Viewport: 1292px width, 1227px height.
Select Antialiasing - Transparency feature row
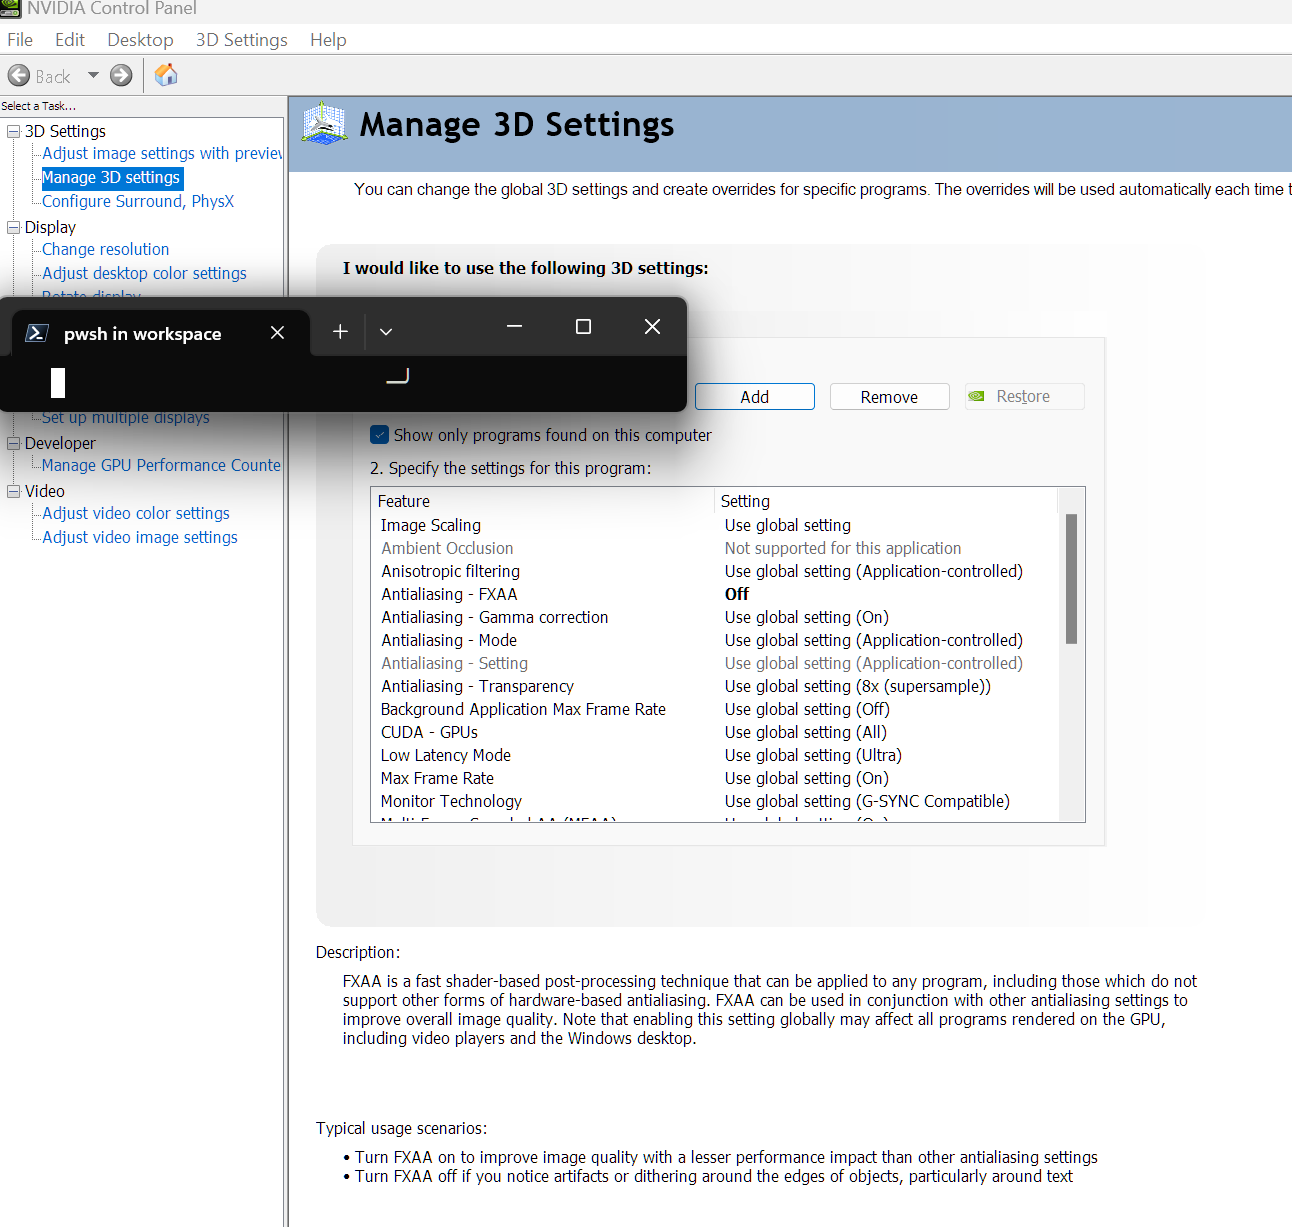(714, 686)
